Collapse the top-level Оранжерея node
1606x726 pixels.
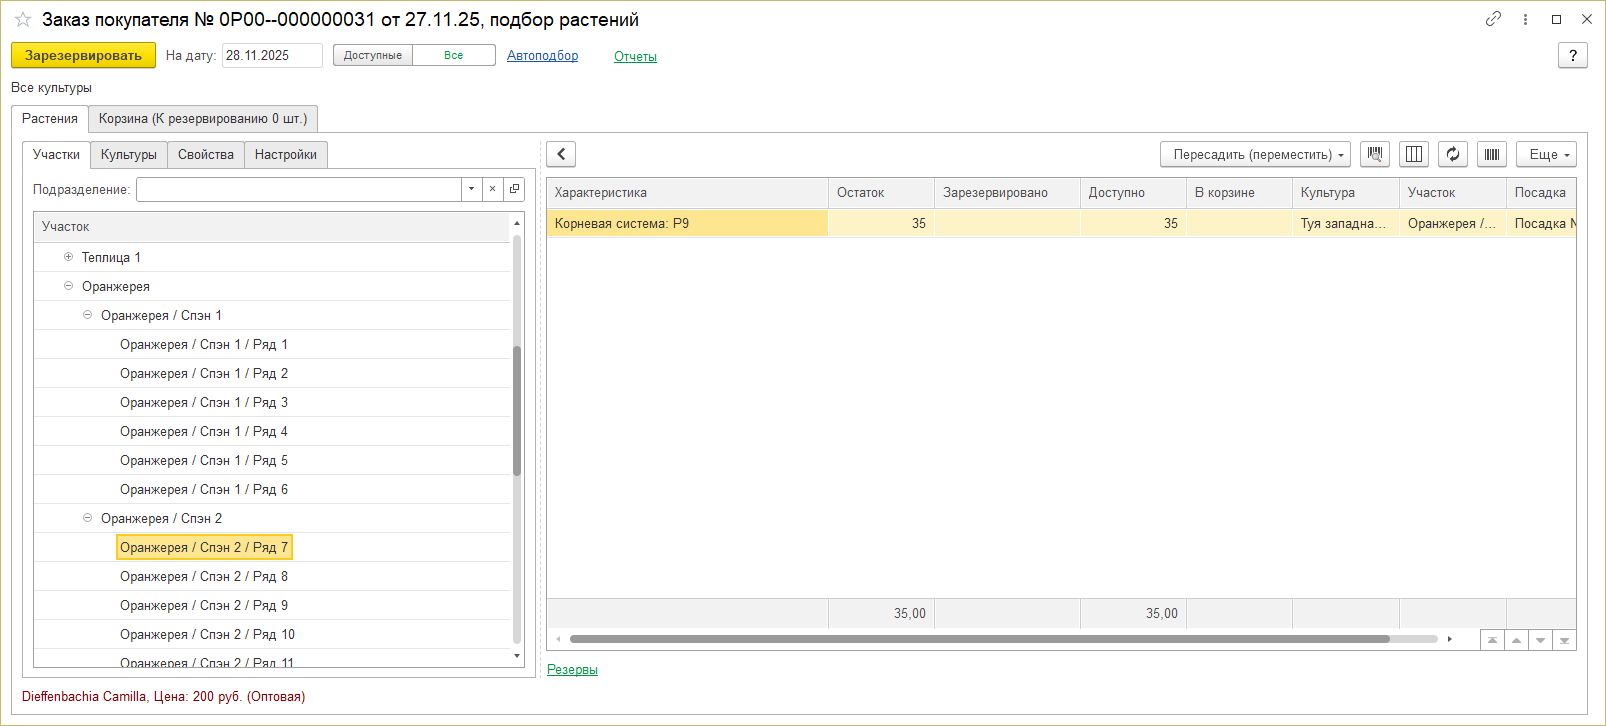coord(68,286)
